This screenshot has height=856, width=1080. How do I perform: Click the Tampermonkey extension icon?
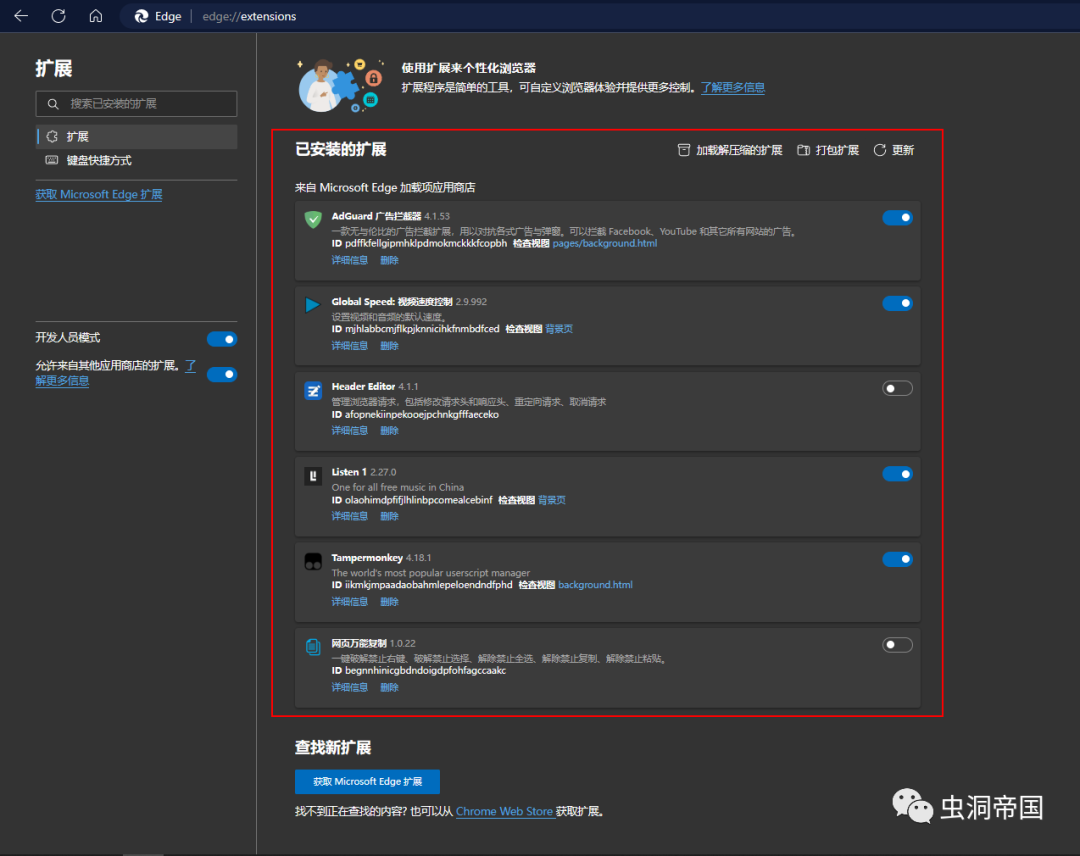313,561
